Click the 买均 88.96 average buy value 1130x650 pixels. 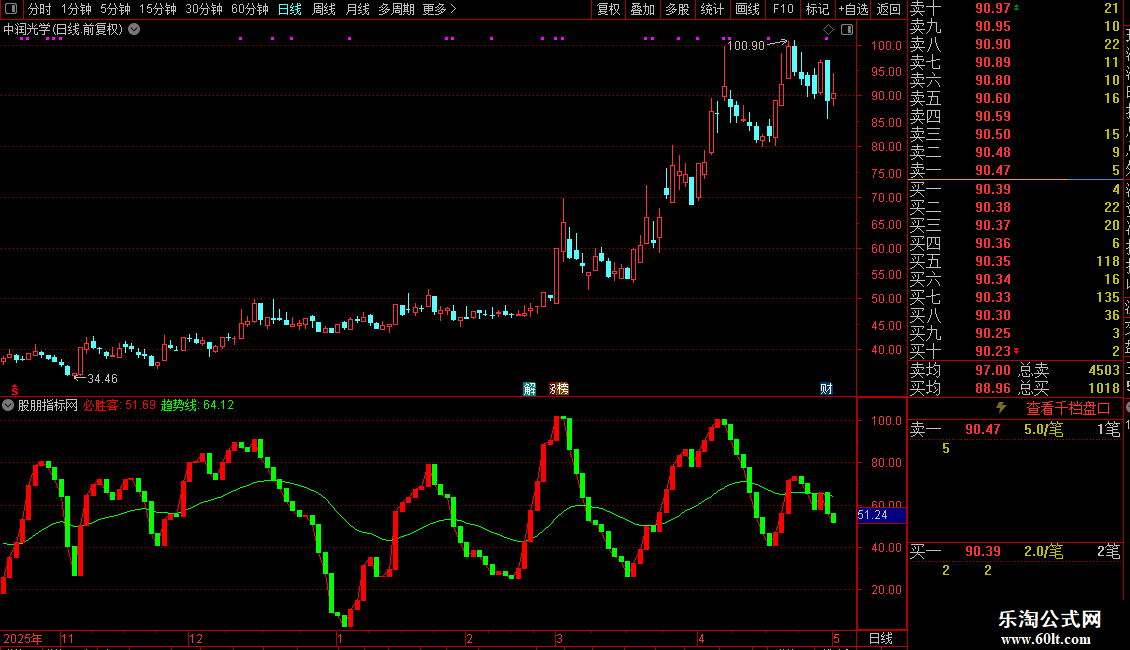(x=961, y=388)
